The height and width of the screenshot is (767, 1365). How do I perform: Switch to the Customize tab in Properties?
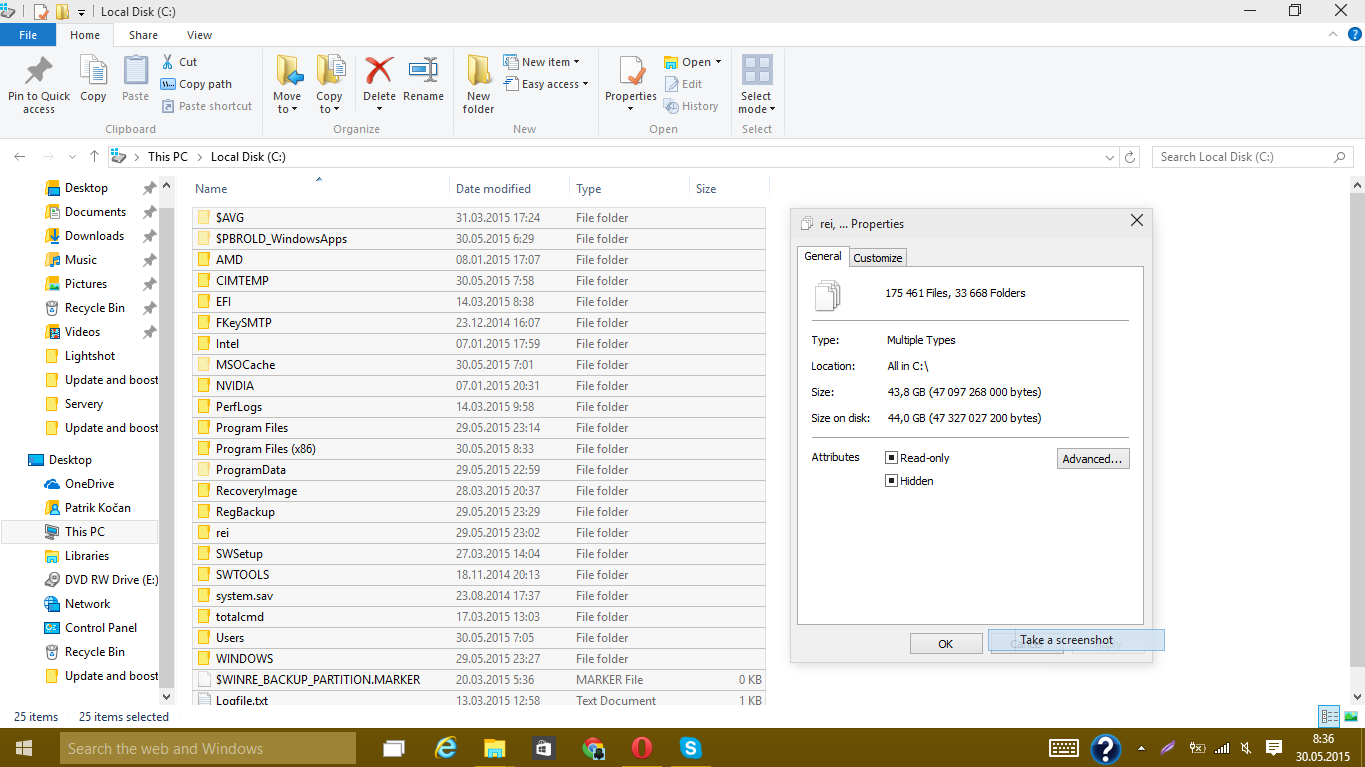[x=877, y=258]
